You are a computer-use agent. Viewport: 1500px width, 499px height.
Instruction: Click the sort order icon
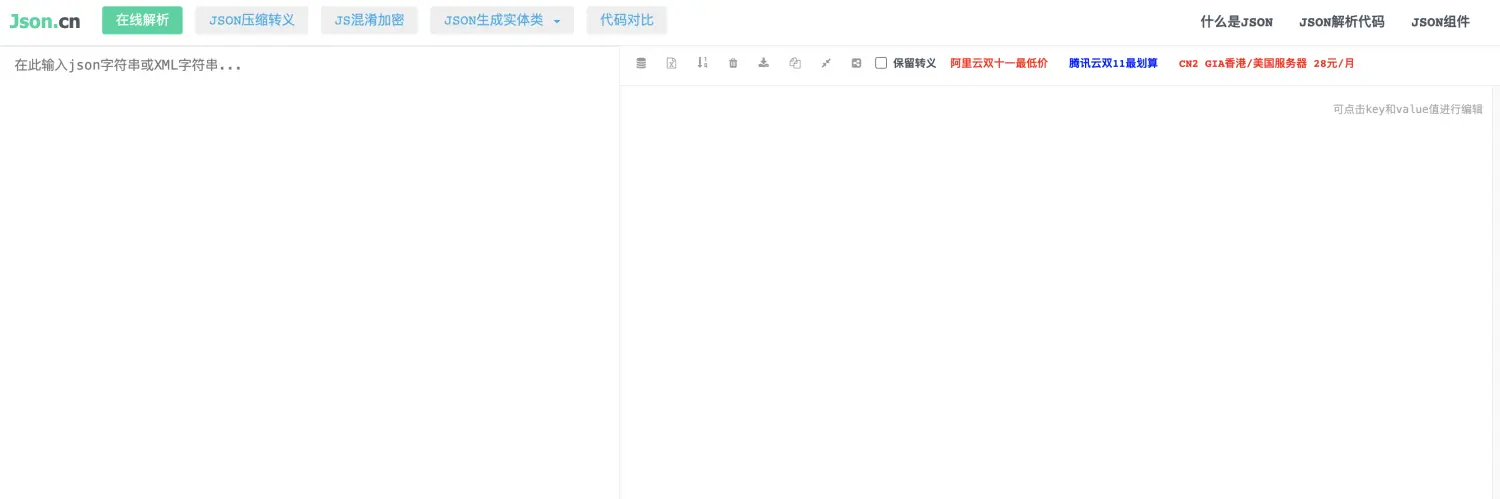702,63
